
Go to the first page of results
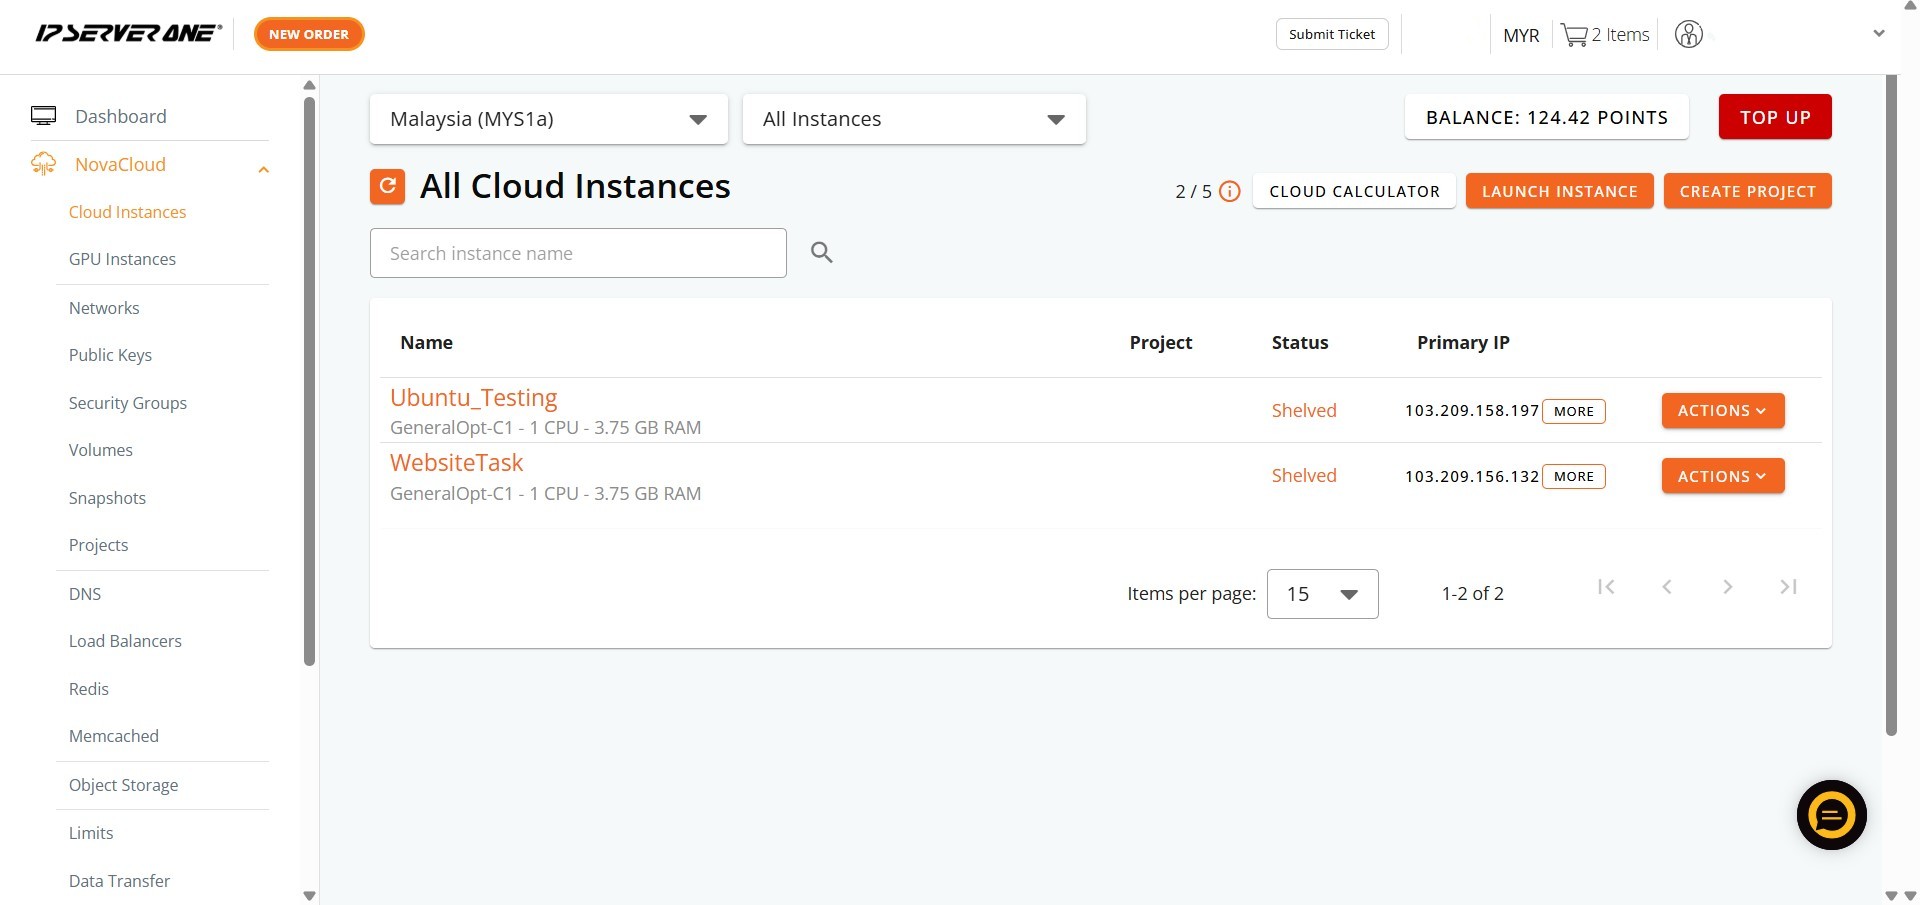[x=1606, y=587]
